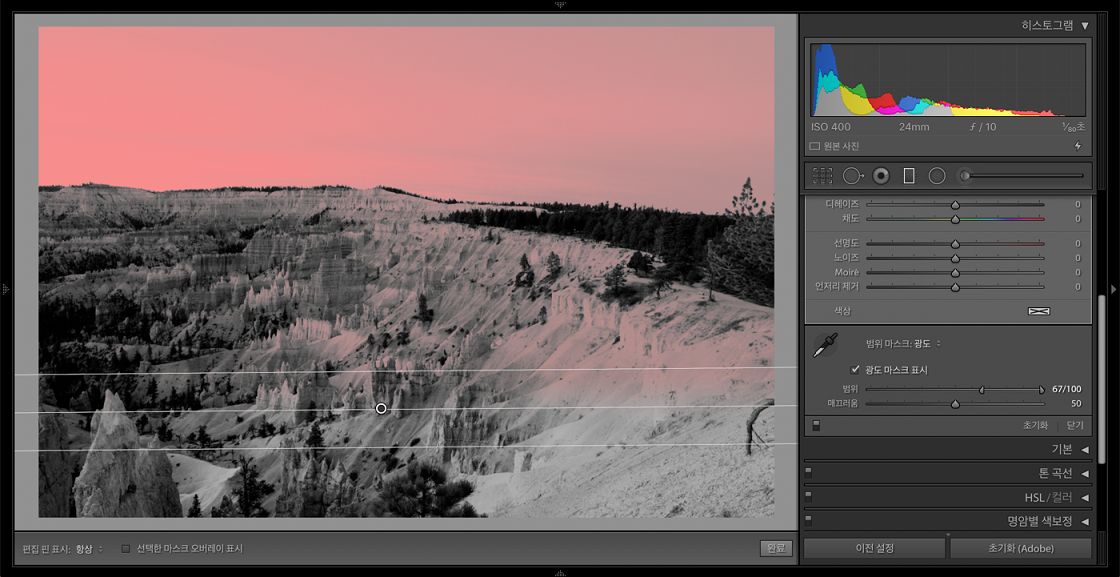
Task: Click the 이전 설정 button
Action: point(874,548)
